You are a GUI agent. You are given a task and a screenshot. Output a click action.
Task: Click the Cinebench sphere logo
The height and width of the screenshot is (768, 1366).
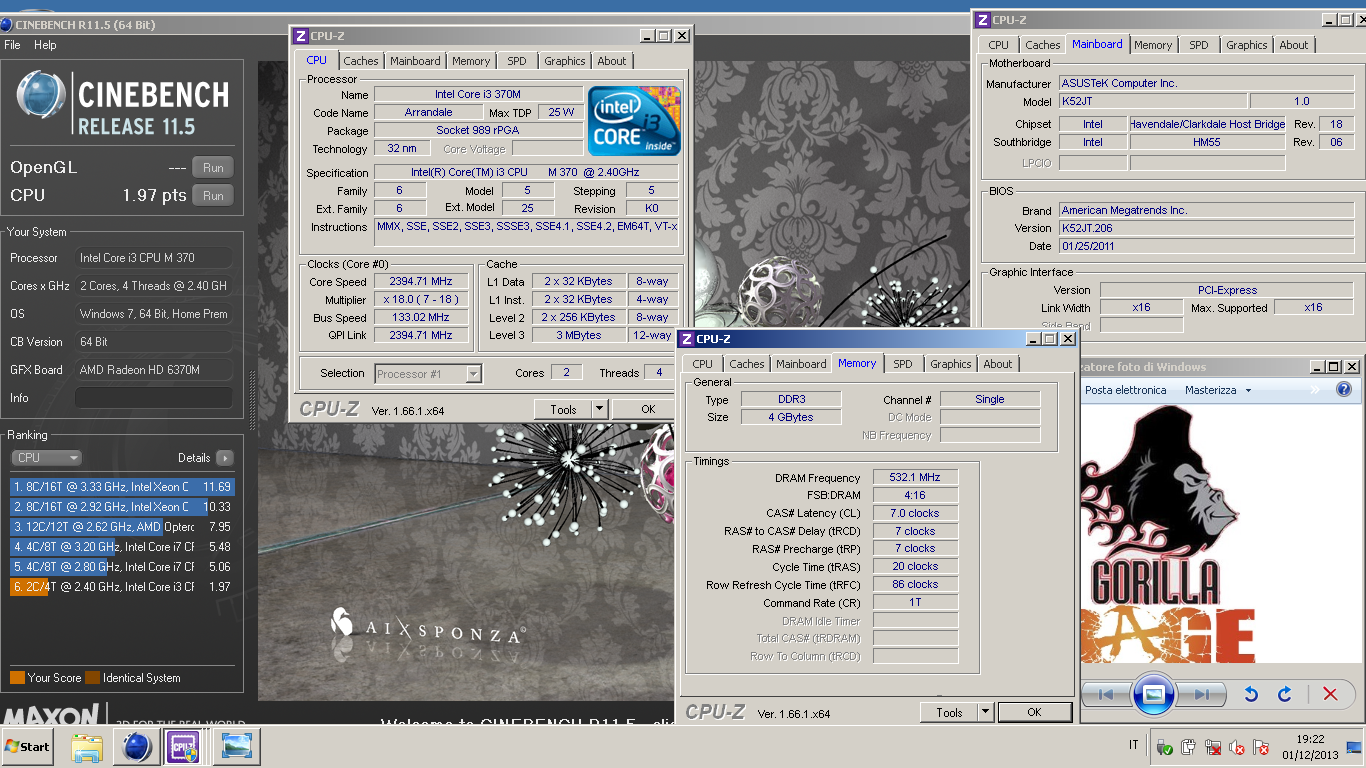41,95
